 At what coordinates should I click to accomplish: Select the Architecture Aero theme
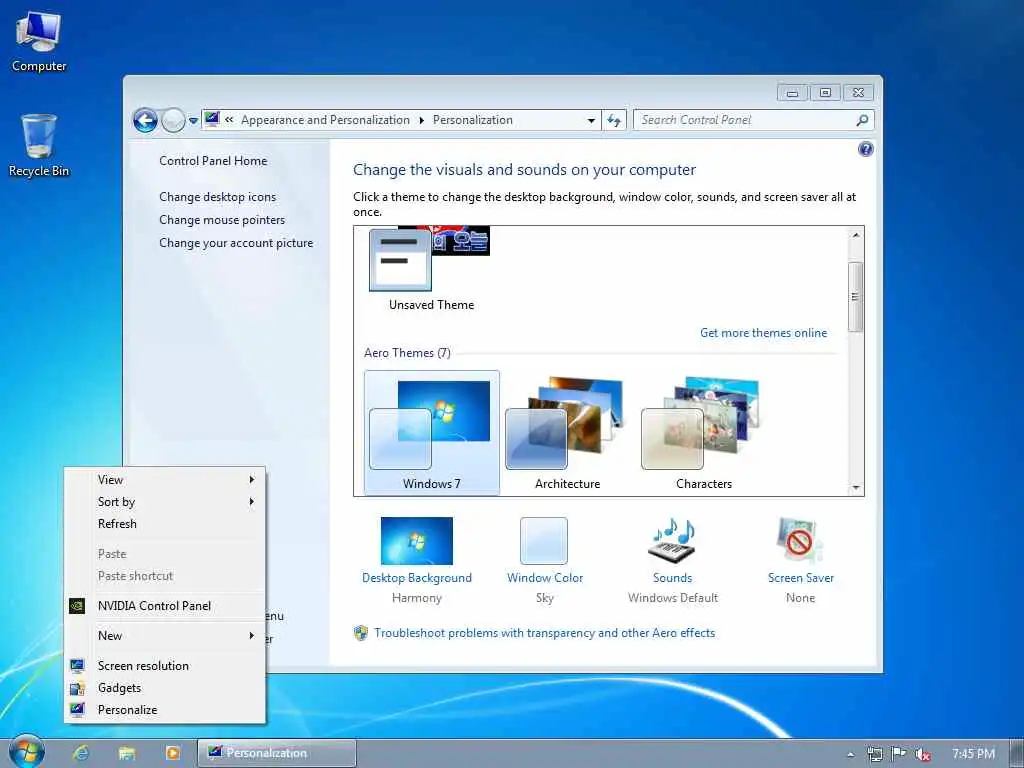(x=567, y=432)
